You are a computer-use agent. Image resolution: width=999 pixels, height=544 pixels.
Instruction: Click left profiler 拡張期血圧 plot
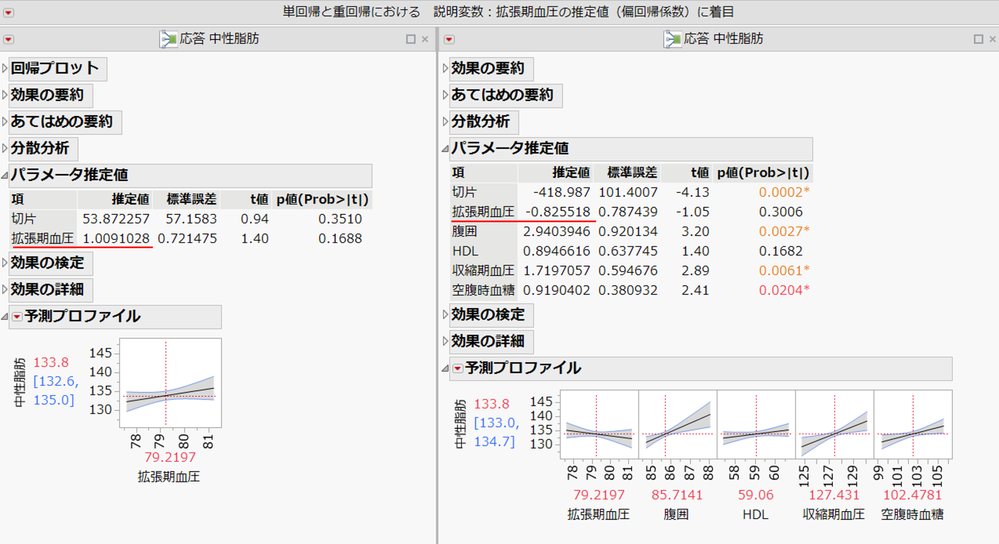171,383
